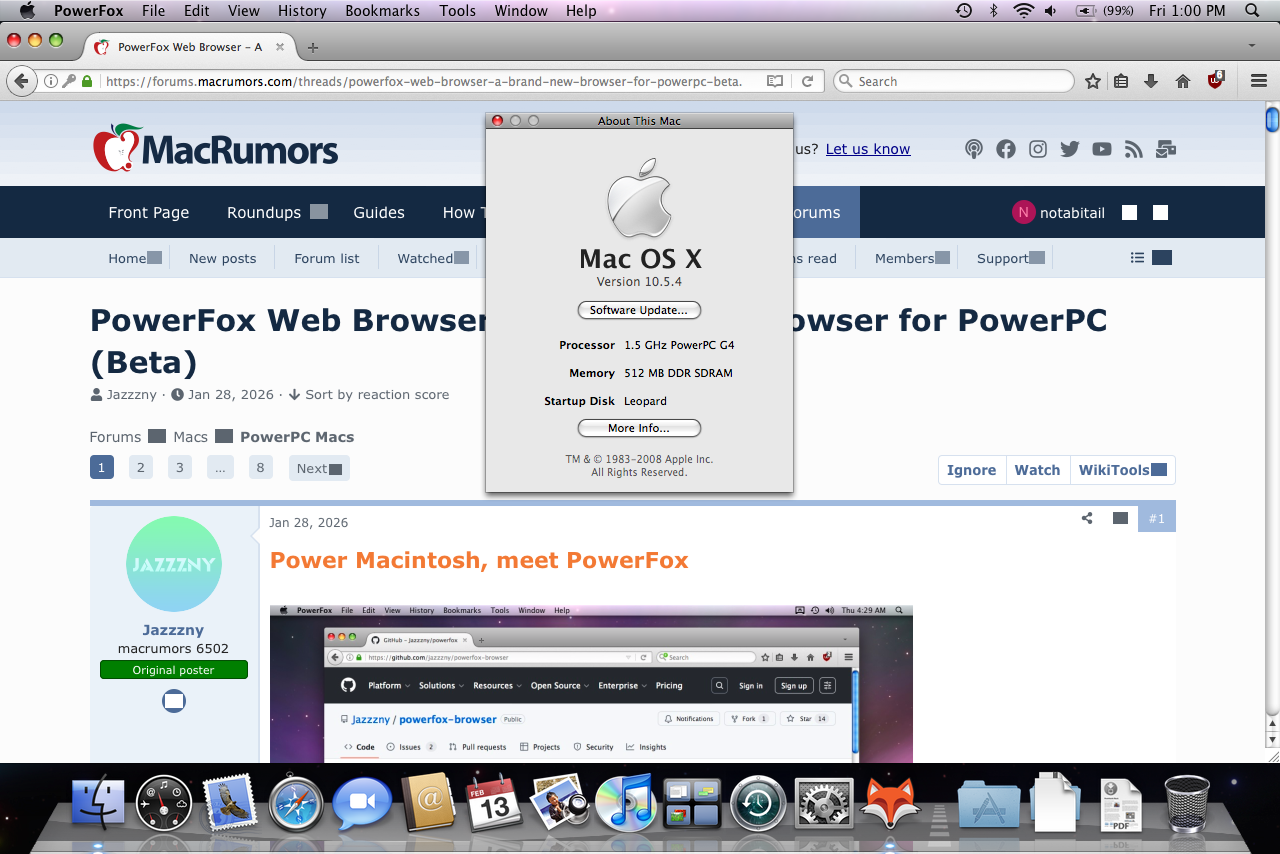Open the Guides nav tab

(x=379, y=212)
